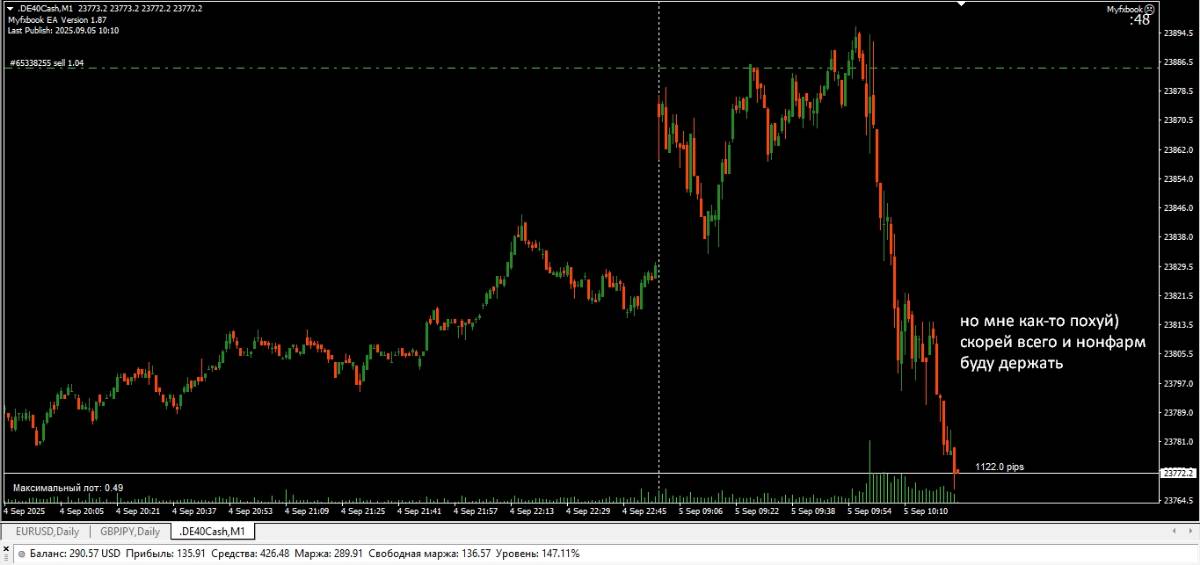Click the Максимальный лот: 0.49 label

tap(68, 487)
